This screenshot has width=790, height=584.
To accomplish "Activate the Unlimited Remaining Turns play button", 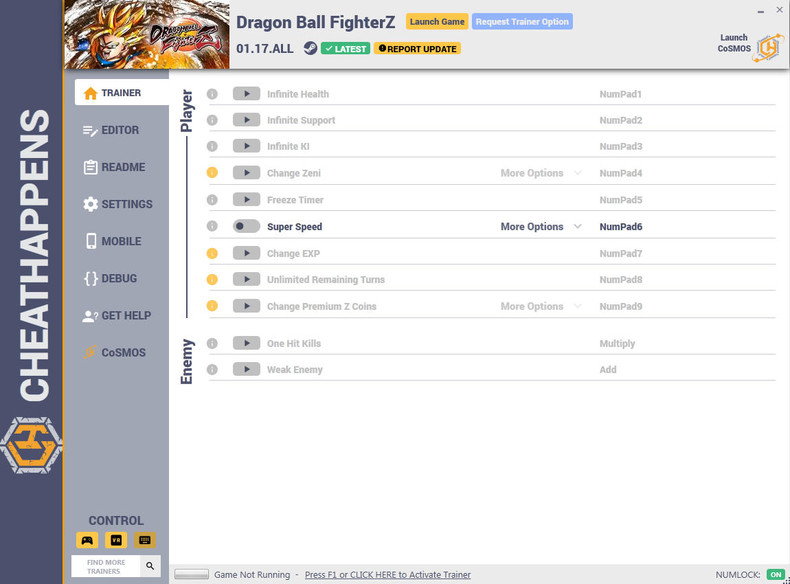I will point(246,279).
